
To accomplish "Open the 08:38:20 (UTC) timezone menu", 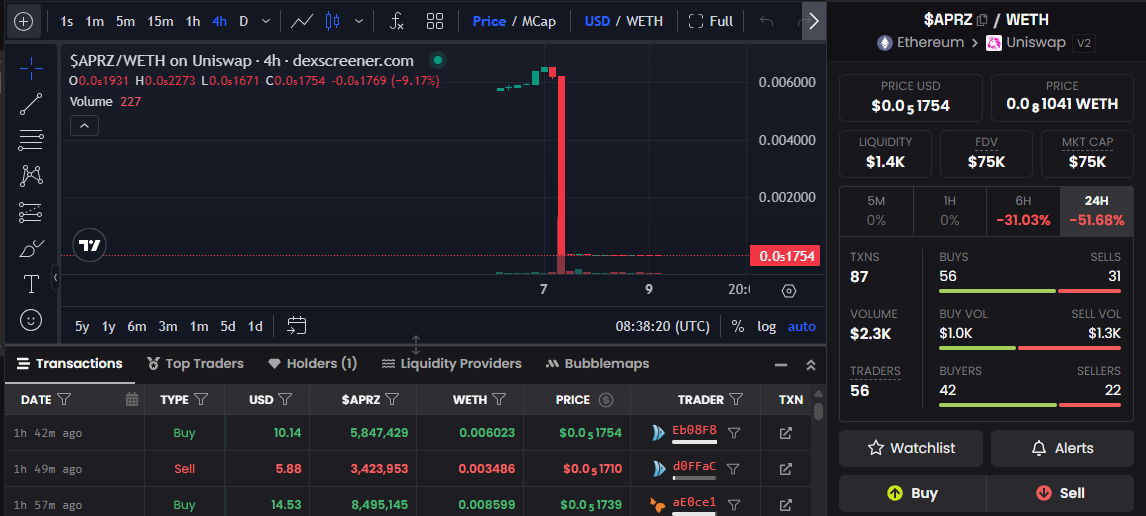I will [663, 327].
